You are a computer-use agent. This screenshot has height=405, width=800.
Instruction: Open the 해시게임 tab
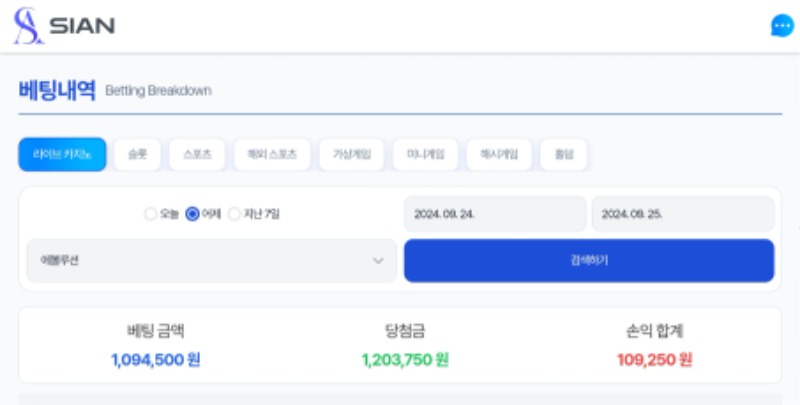pyautogui.click(x=499, y=155)
